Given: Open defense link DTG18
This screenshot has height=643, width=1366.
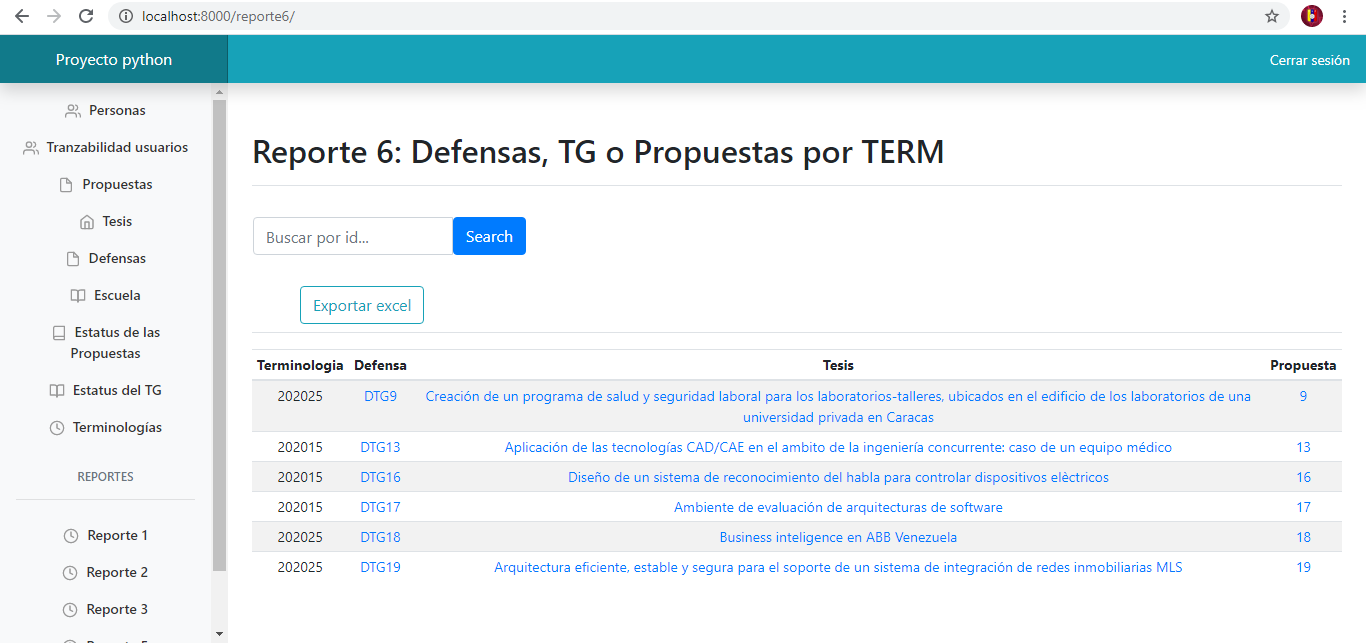Looking at the screenshot, I should (380, 537).
